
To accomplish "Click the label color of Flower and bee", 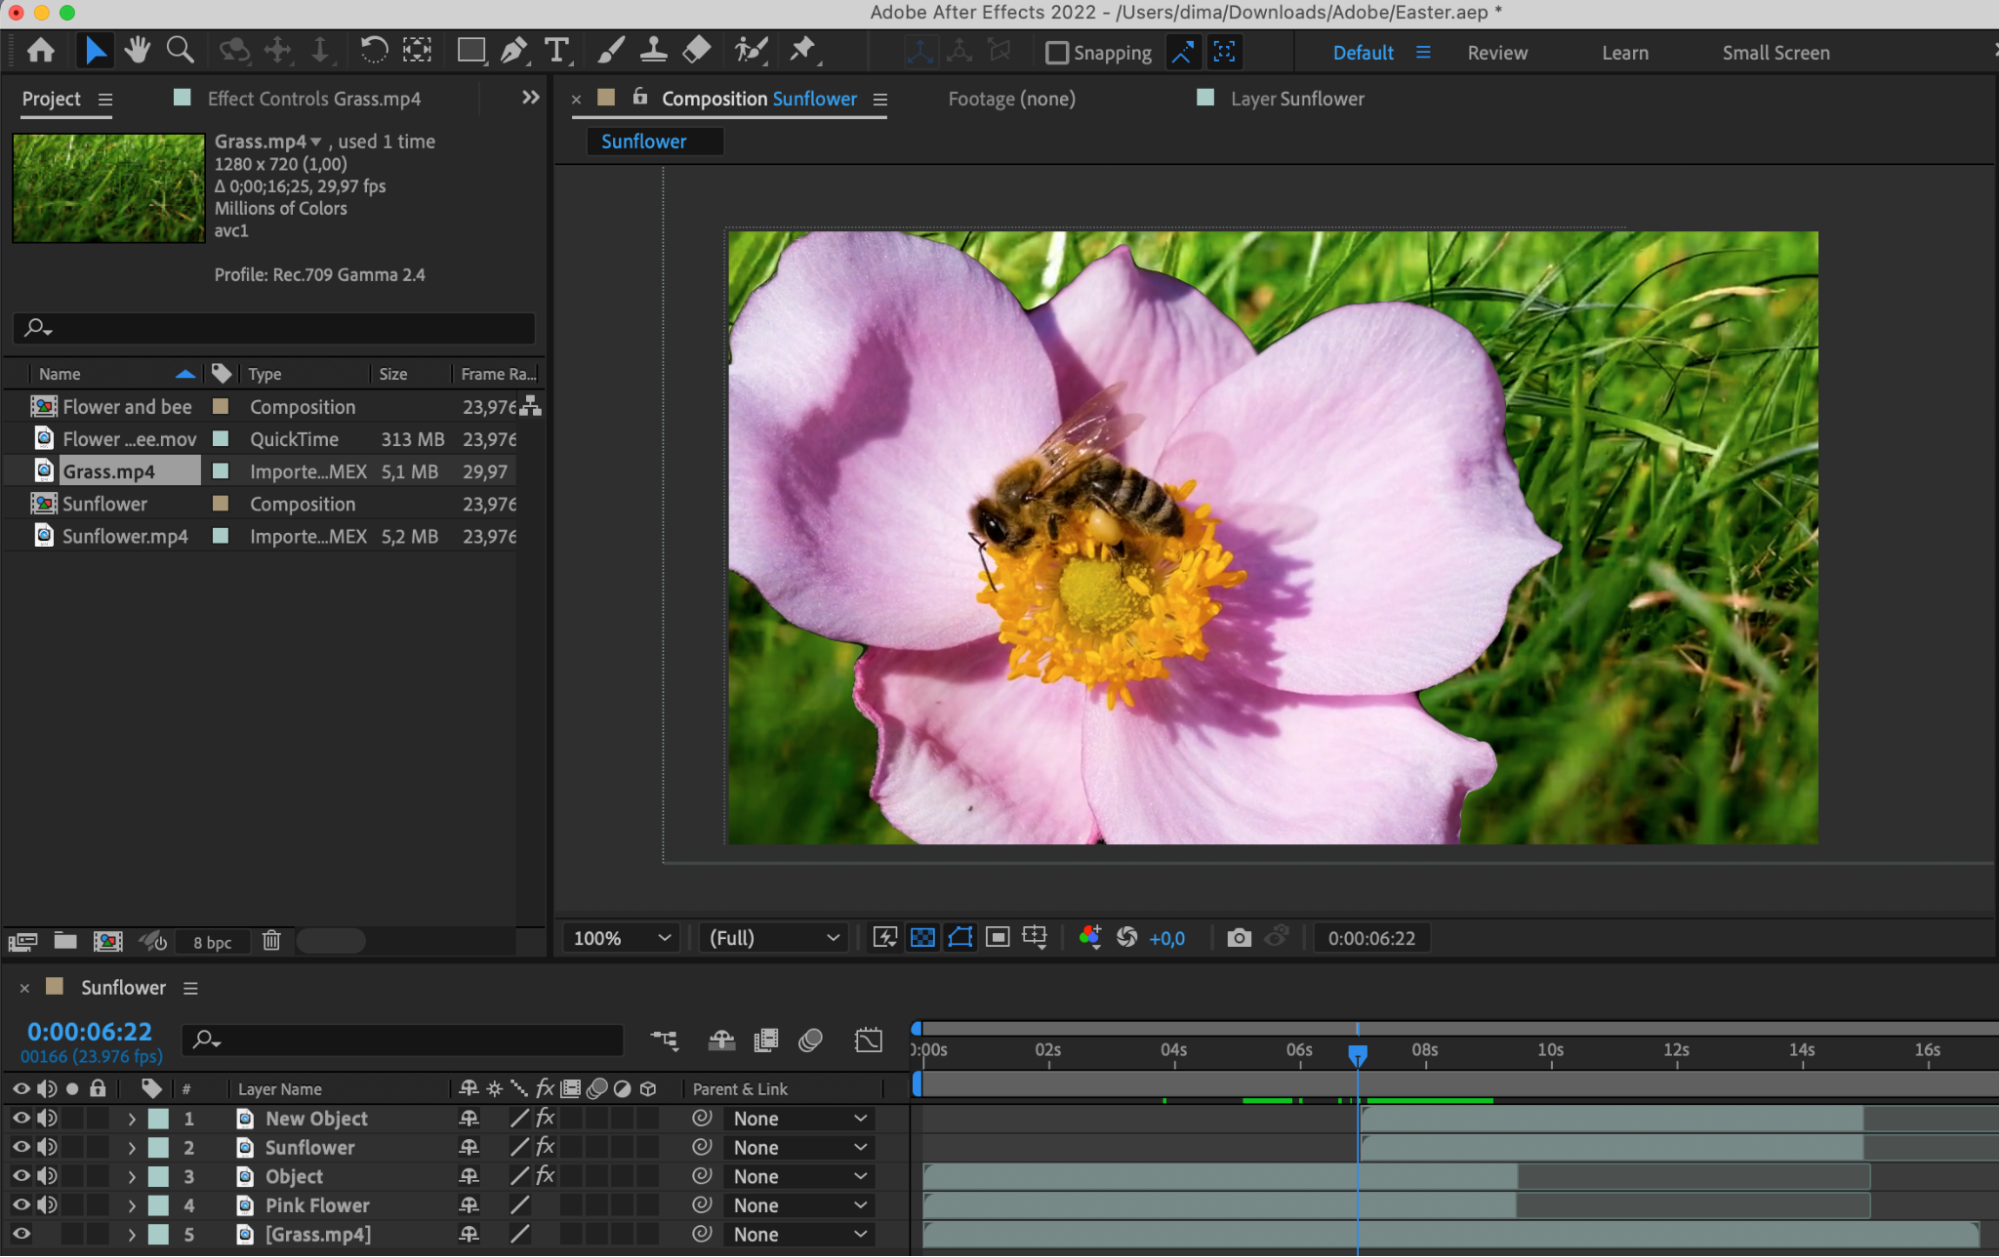I will 221,407.
